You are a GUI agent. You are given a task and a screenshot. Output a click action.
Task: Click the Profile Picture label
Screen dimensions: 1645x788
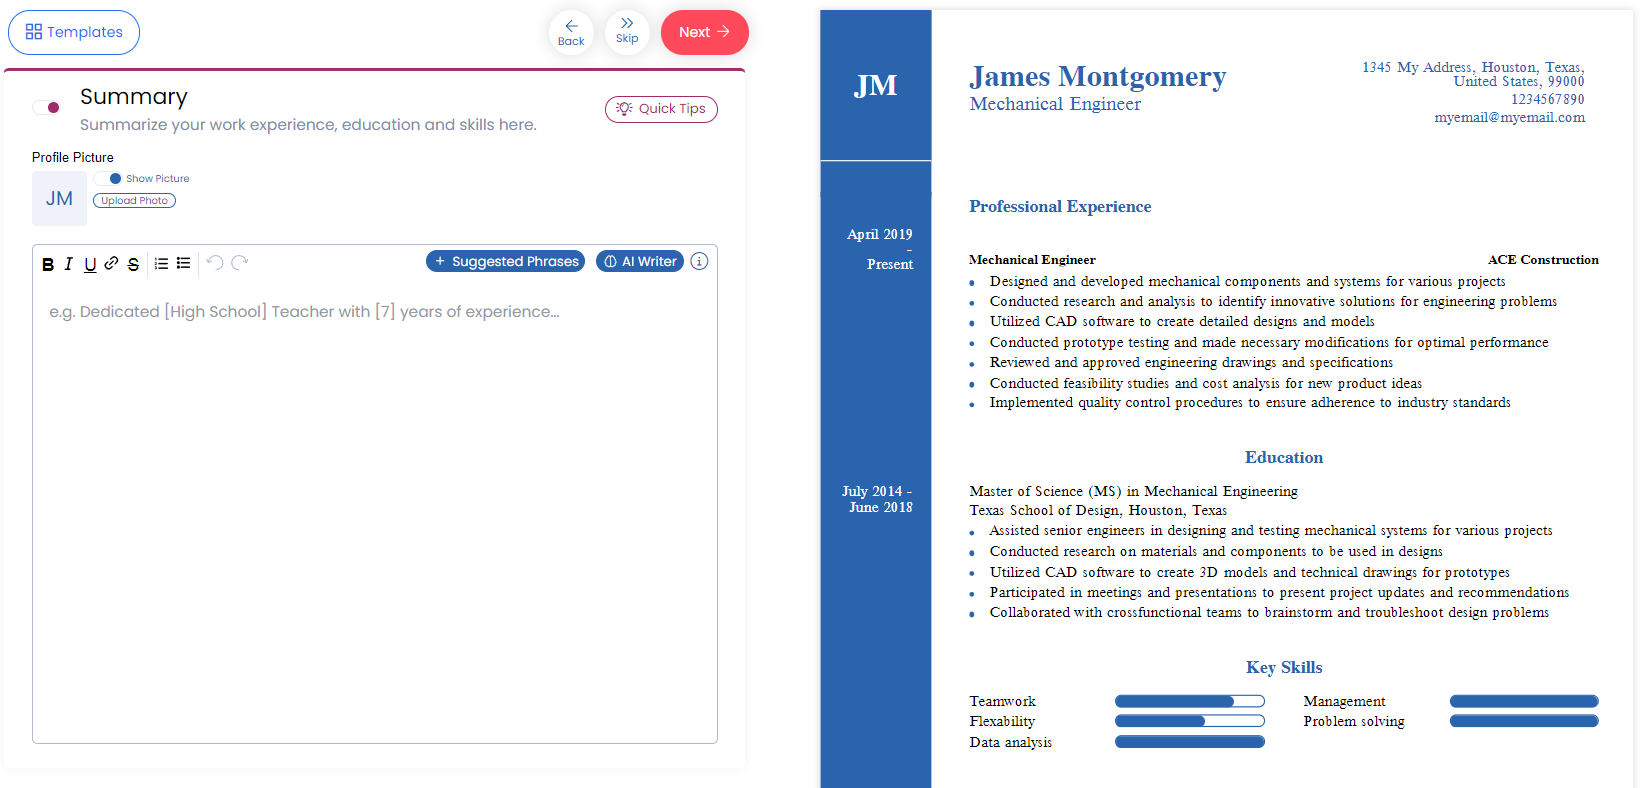[x=73, y=157]
